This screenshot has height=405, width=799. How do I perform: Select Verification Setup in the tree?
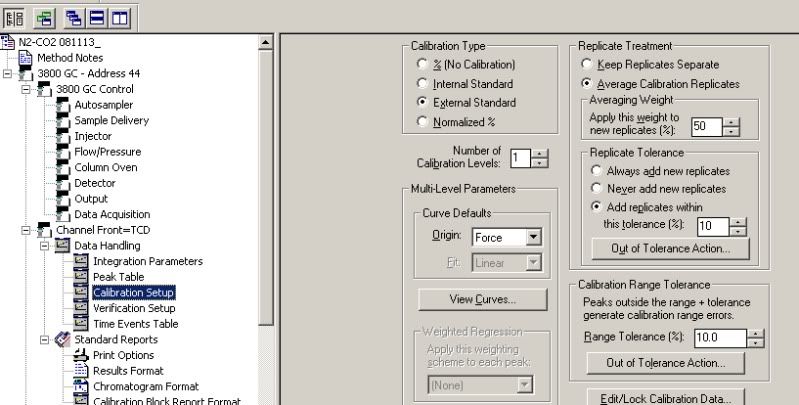134,308
